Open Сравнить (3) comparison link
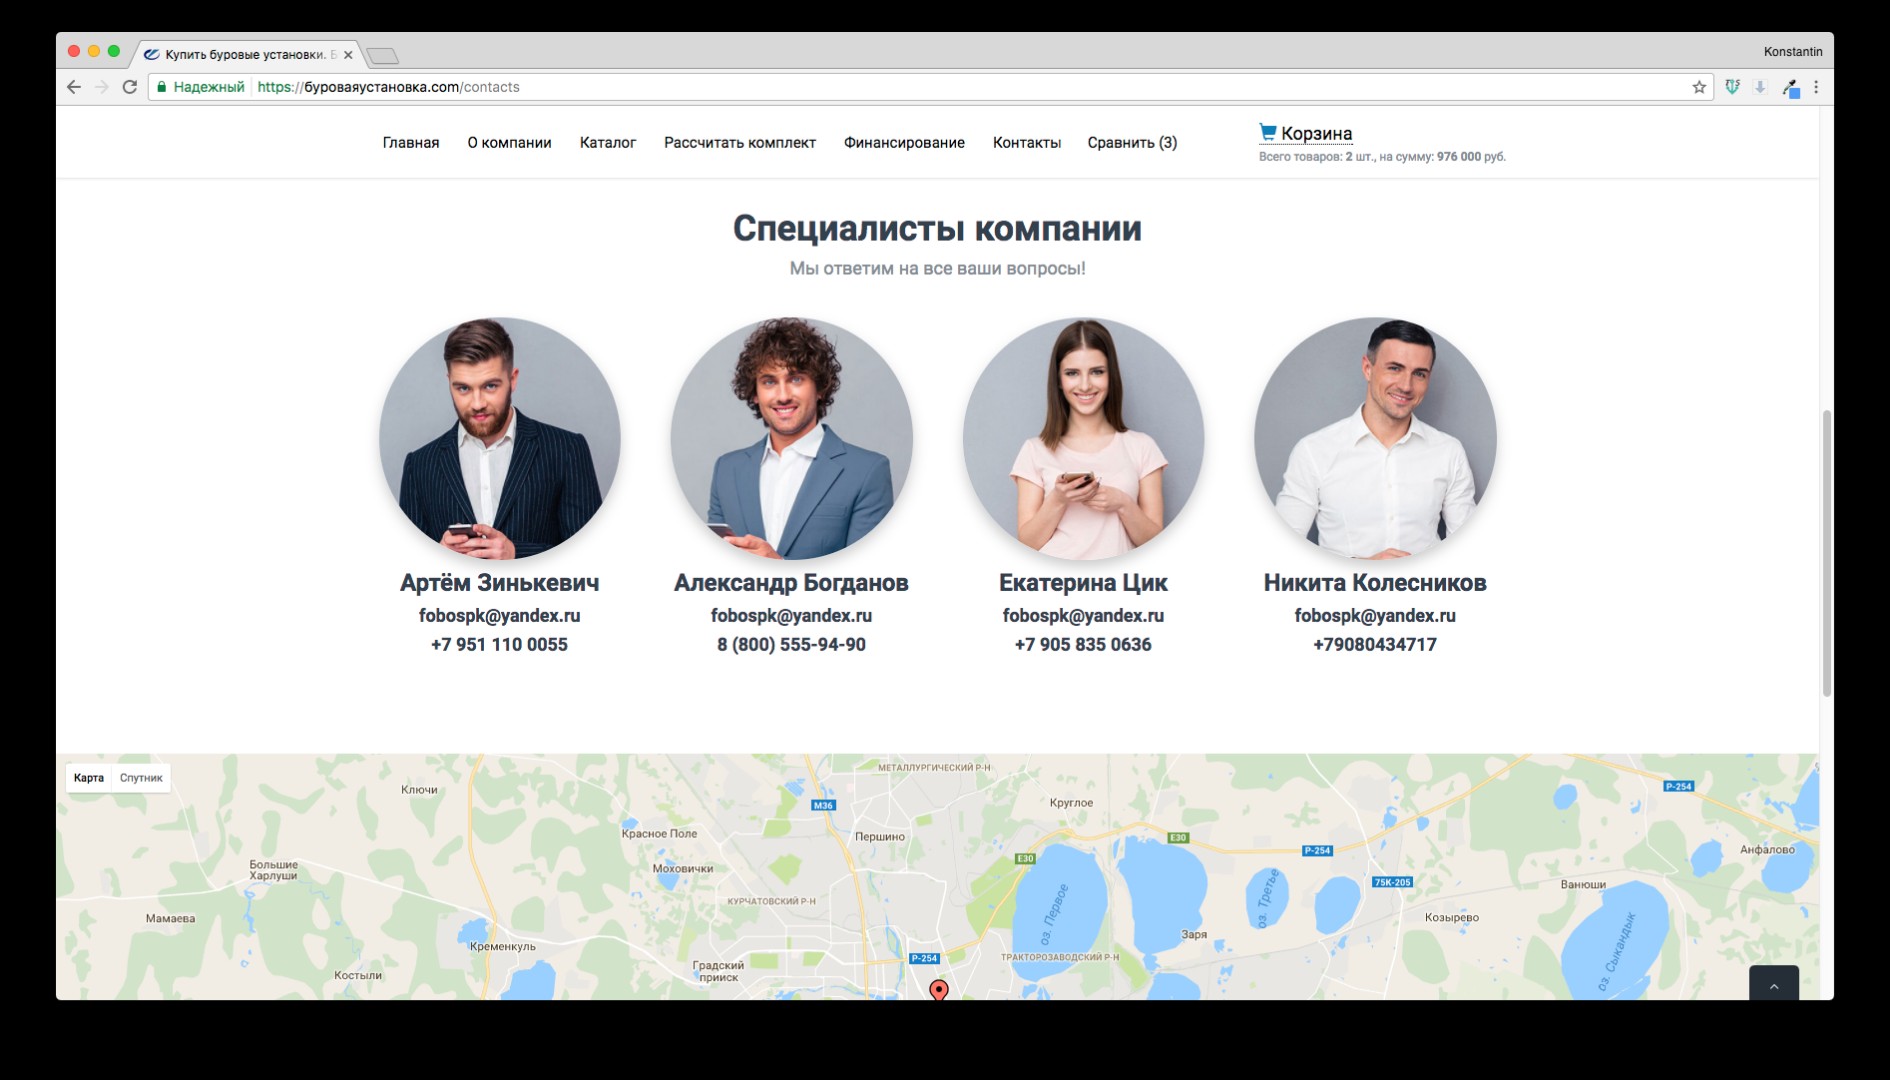Viewport: 1890px width, 1080px height. click(x=1132, y=143)
